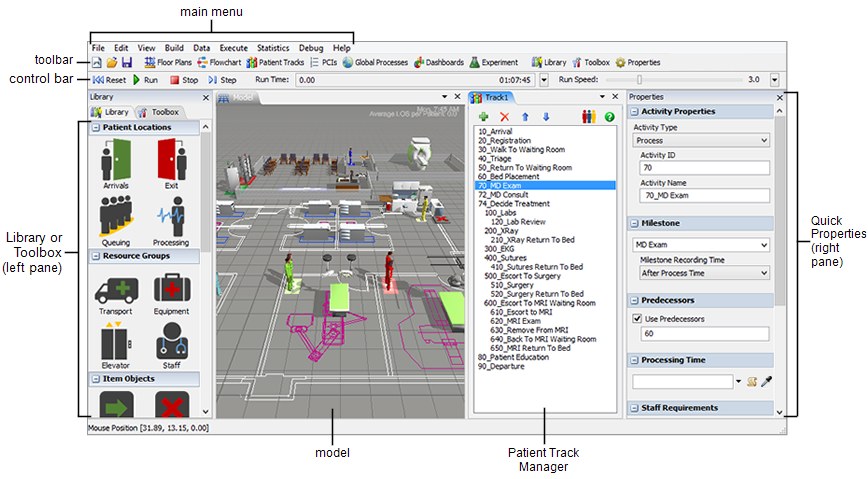Open the Floor Plans tool
Image resolution: width=868 pixels, height=479 pixels.
pyautogui.click(x=168, y=63)
